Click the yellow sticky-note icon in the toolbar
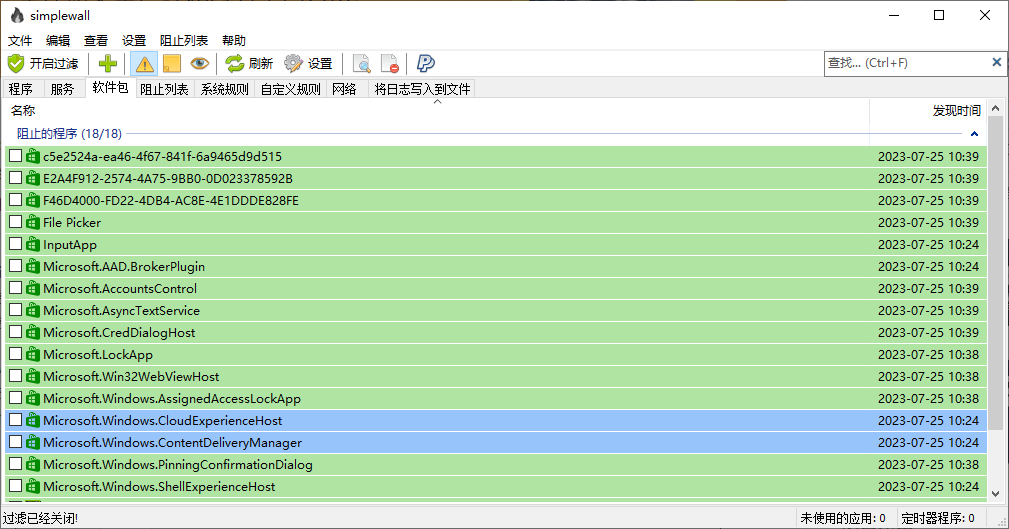This screenshot has height=529, width=1009. (171, 64)
